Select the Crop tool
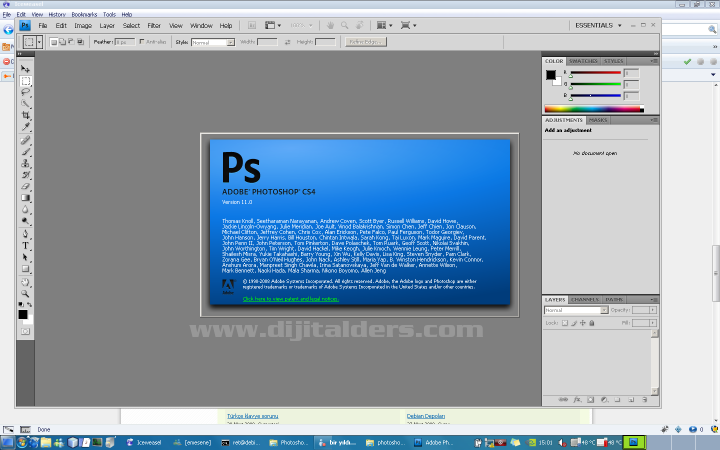Viewport: 720px width, 450px height. point(25,115)
